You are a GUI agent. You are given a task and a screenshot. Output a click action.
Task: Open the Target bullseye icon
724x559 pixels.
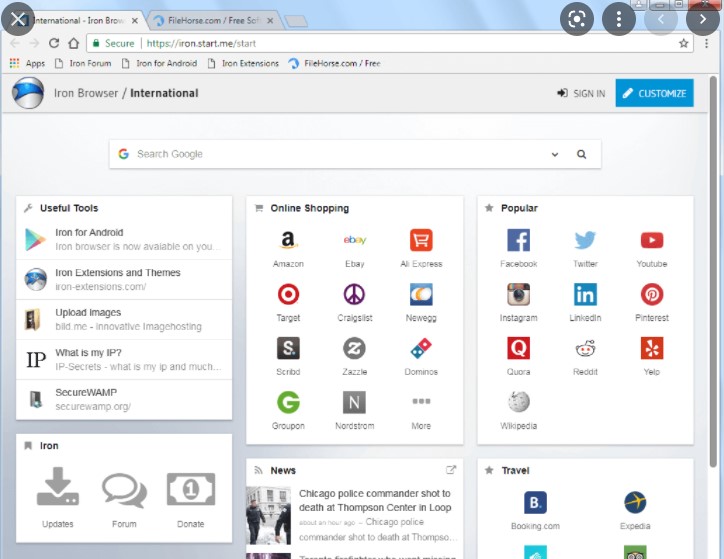288,294
